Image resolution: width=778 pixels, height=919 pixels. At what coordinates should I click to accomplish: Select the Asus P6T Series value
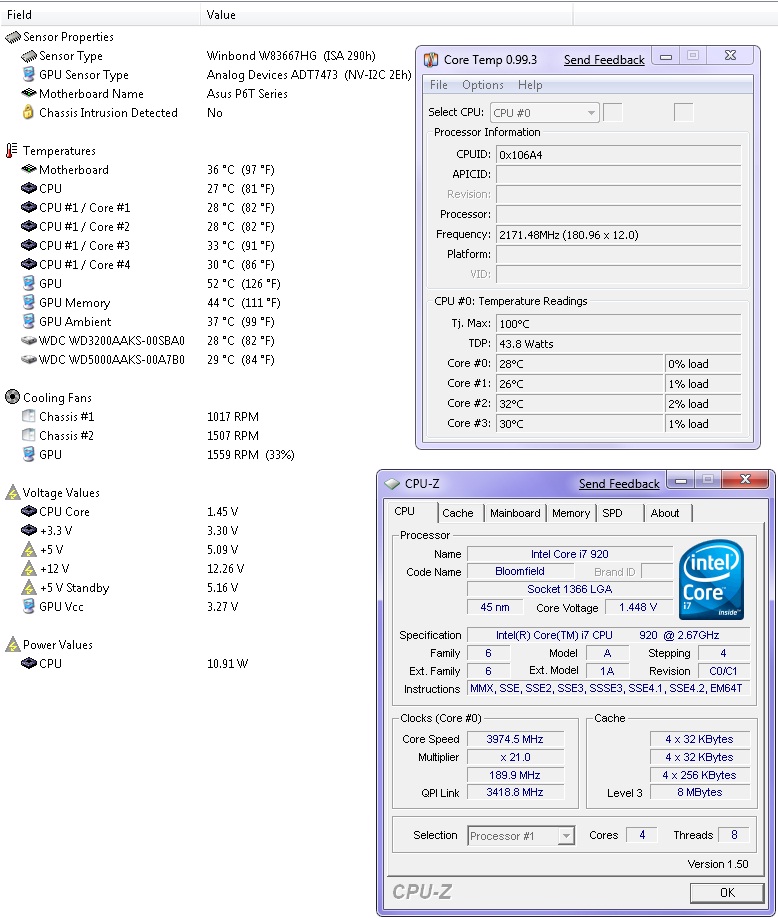coord(247,94)
